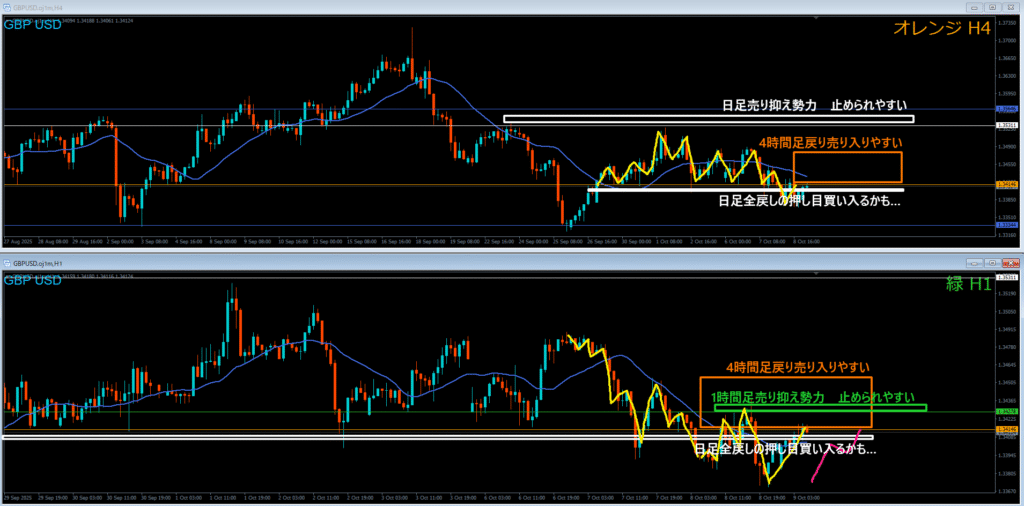Click '9 Oct 03:00' on the H1 time axis
Viewport: 1024px width, 506px height.
coord(807,498)
